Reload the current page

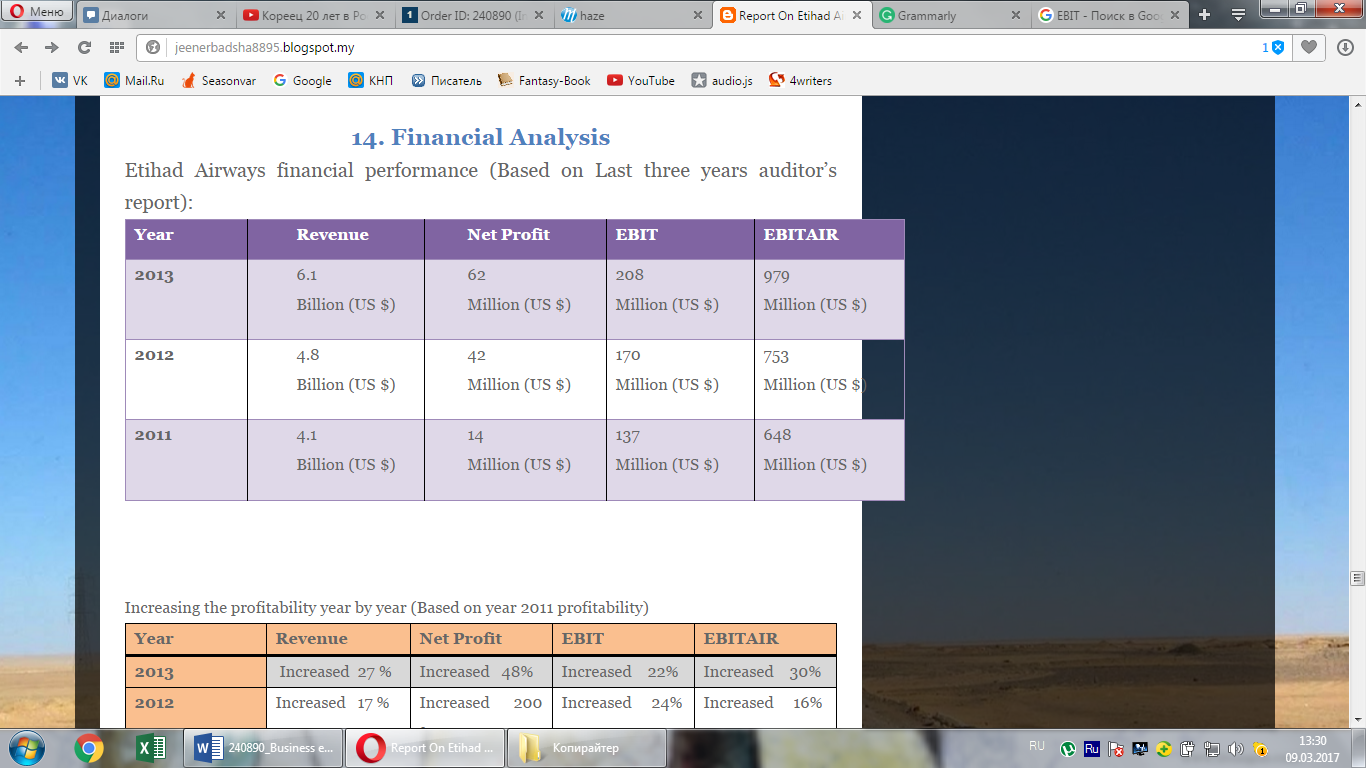point(84,48)
